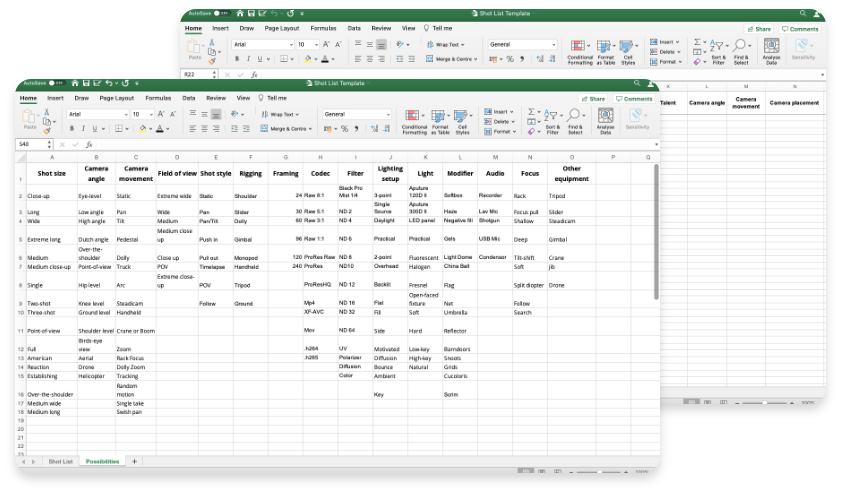Click Tell me search in front window

[273, 98]
